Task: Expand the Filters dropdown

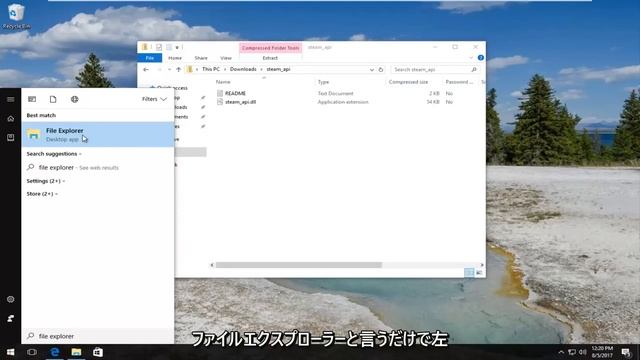Action: (154, 99)
